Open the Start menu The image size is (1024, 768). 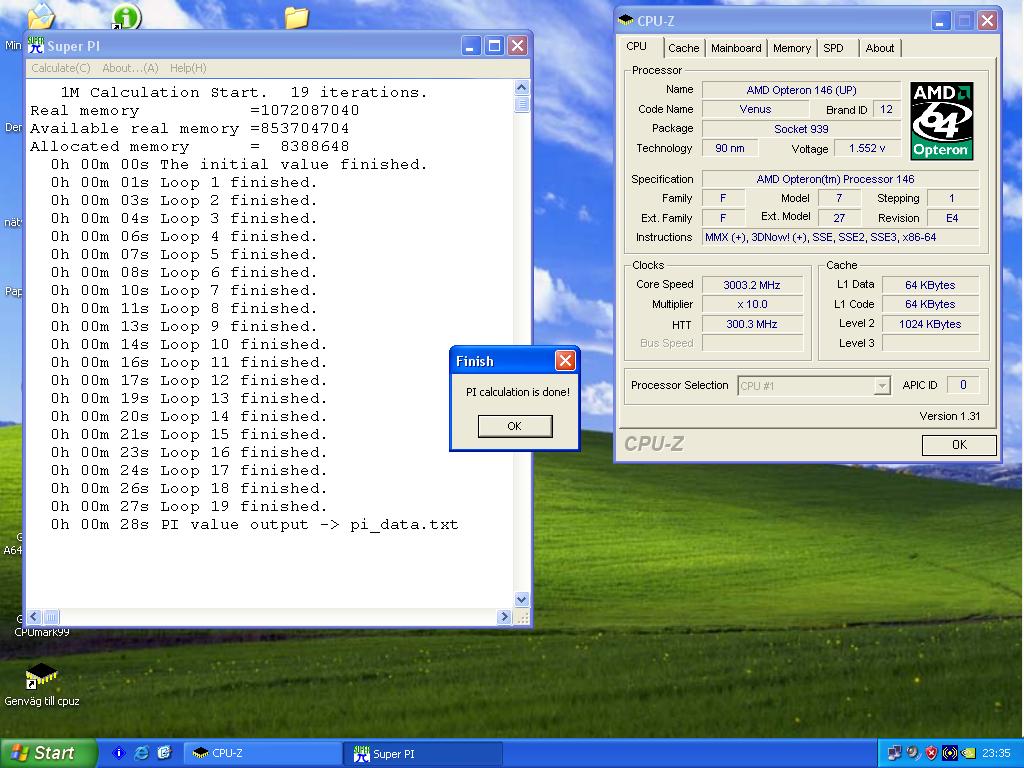(x=48, y=753)
